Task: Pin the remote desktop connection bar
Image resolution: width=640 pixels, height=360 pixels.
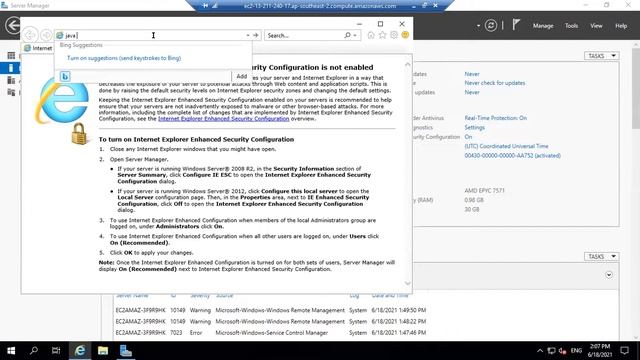Action: 205,6
